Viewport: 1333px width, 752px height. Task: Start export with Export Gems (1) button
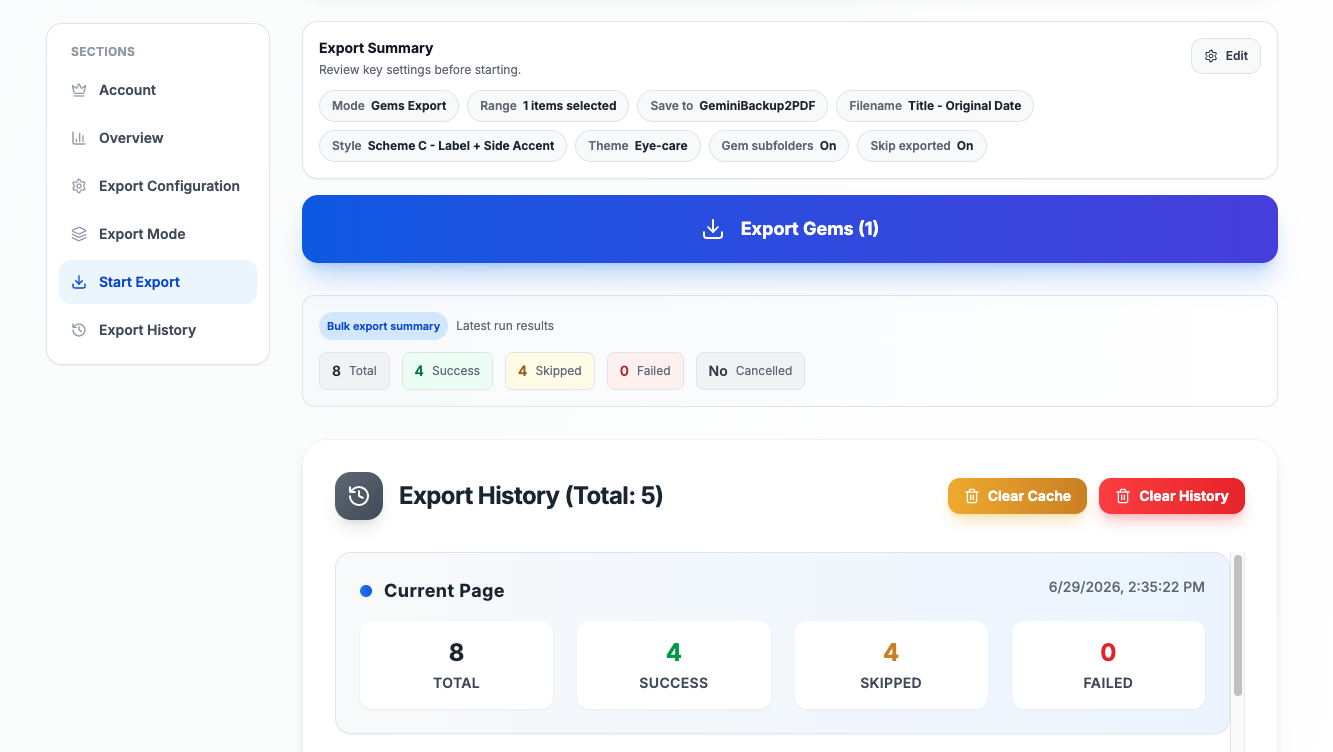790,229
